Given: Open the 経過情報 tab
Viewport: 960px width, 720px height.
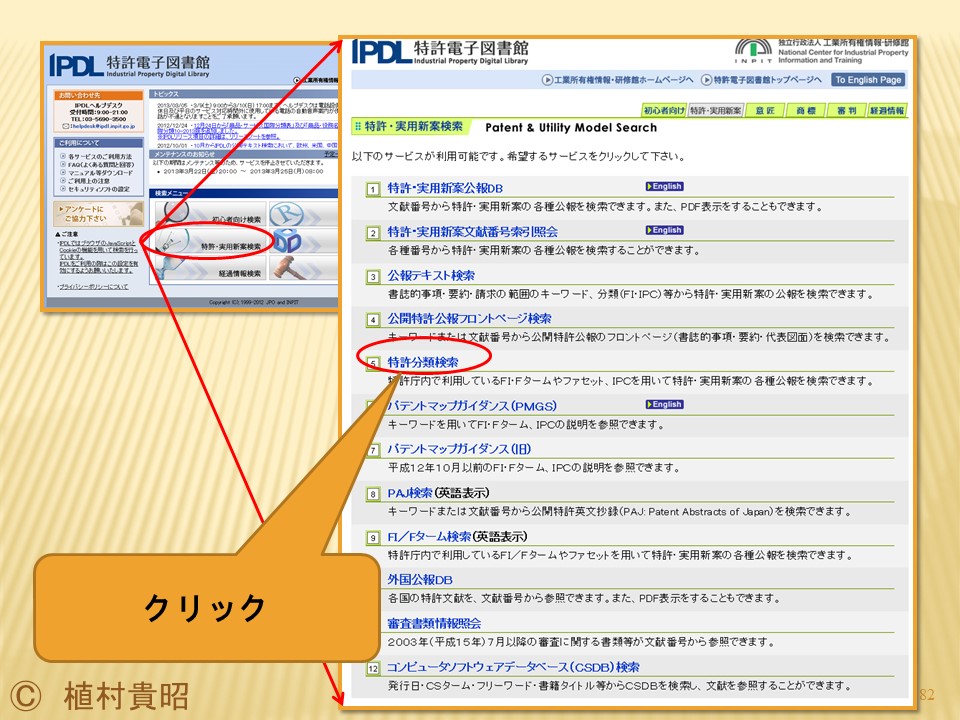Looking at the screenshot, I should click(887, 110).
